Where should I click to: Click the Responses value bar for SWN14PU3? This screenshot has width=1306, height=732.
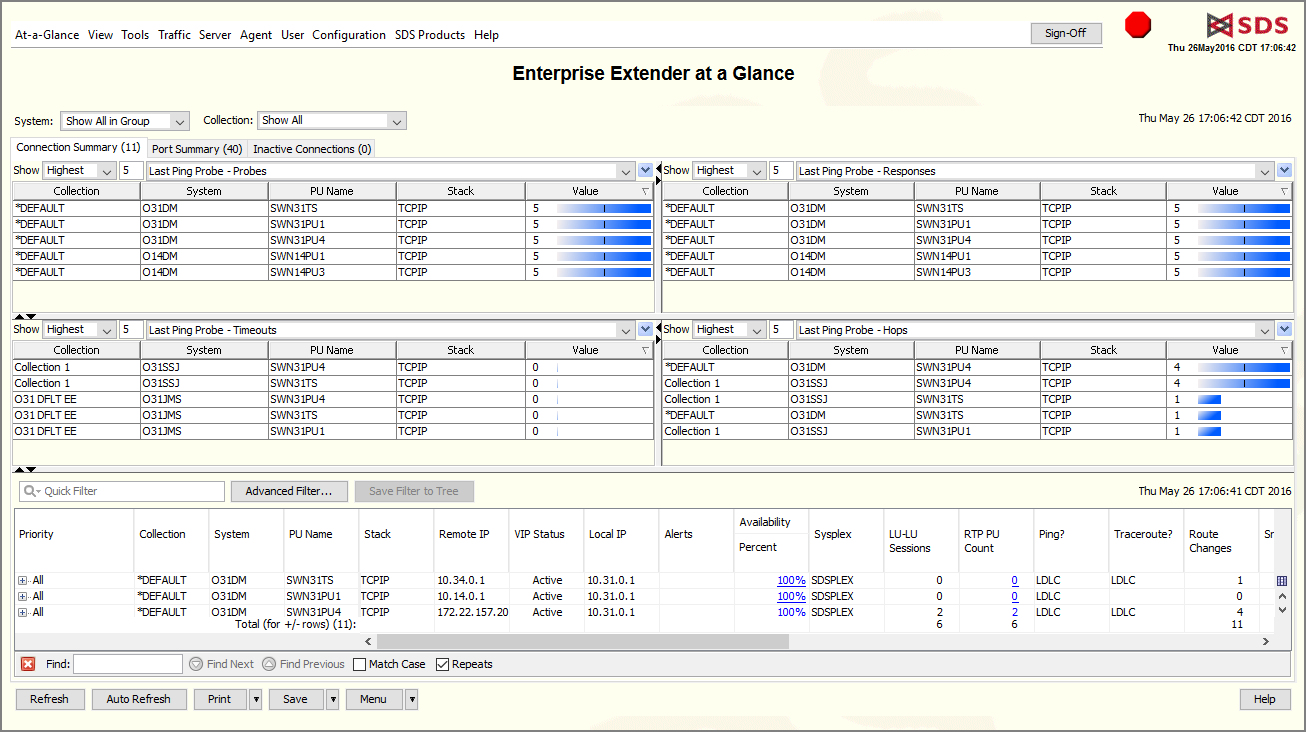[x=1244, y=272]
